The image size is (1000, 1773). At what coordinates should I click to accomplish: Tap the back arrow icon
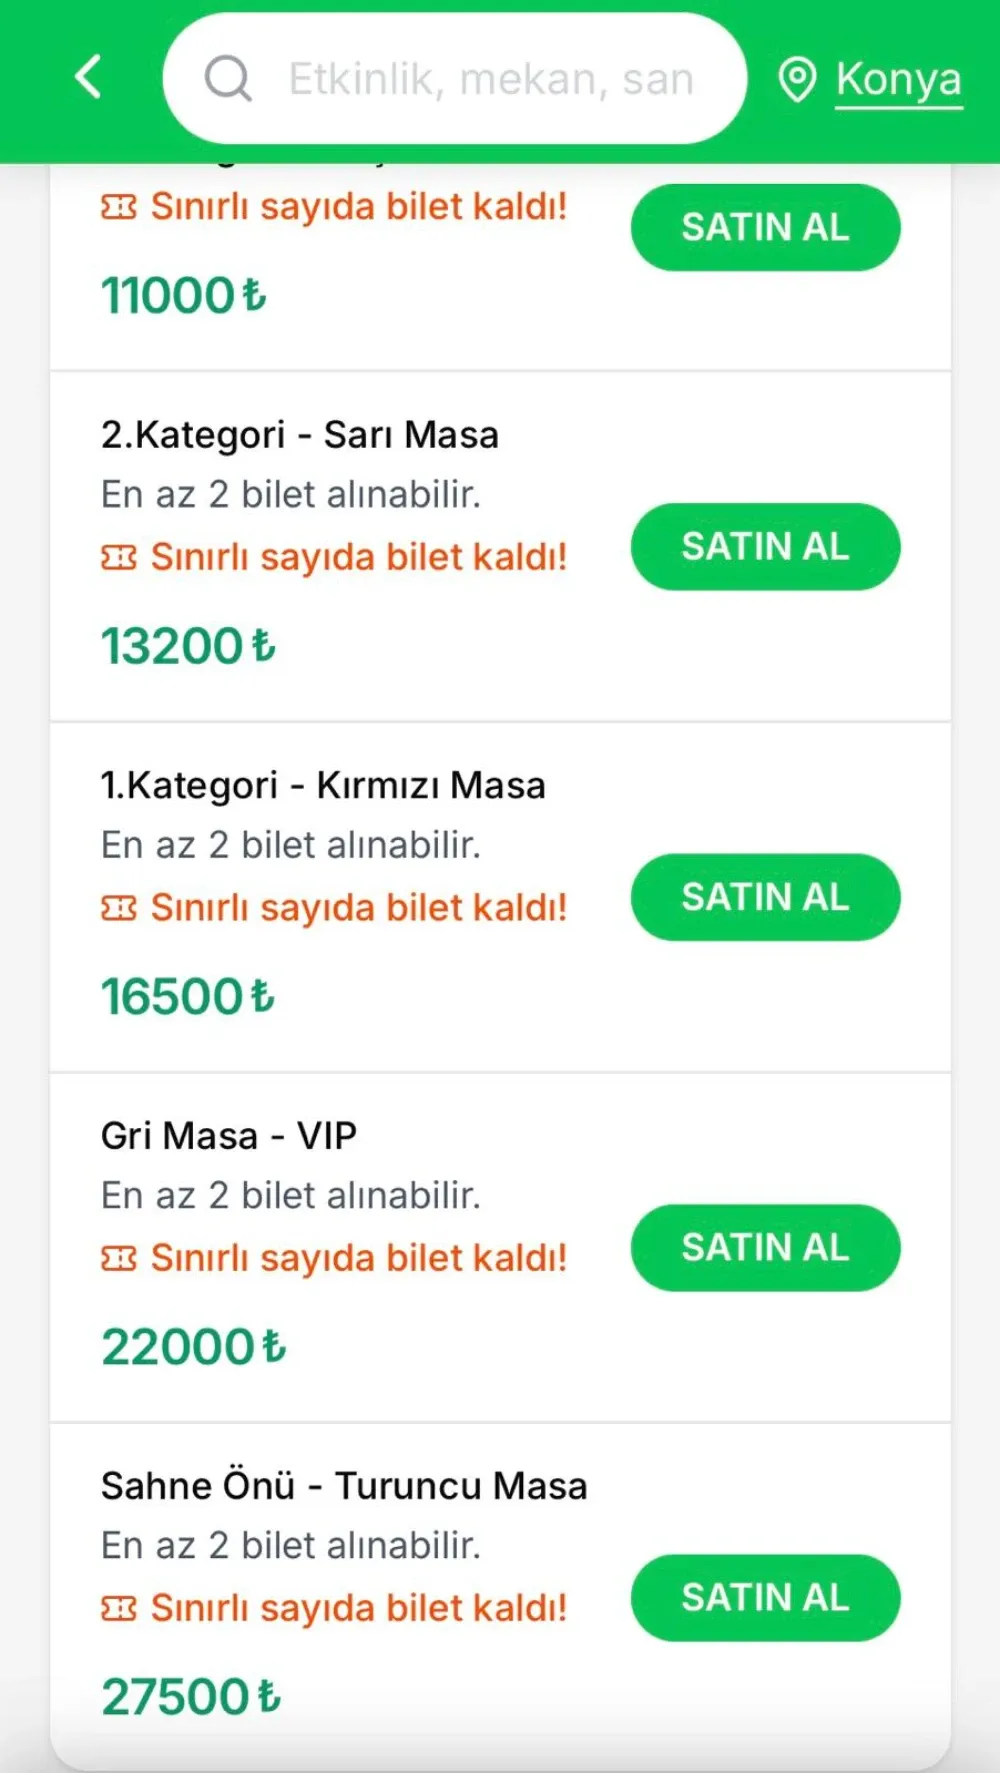89,77
